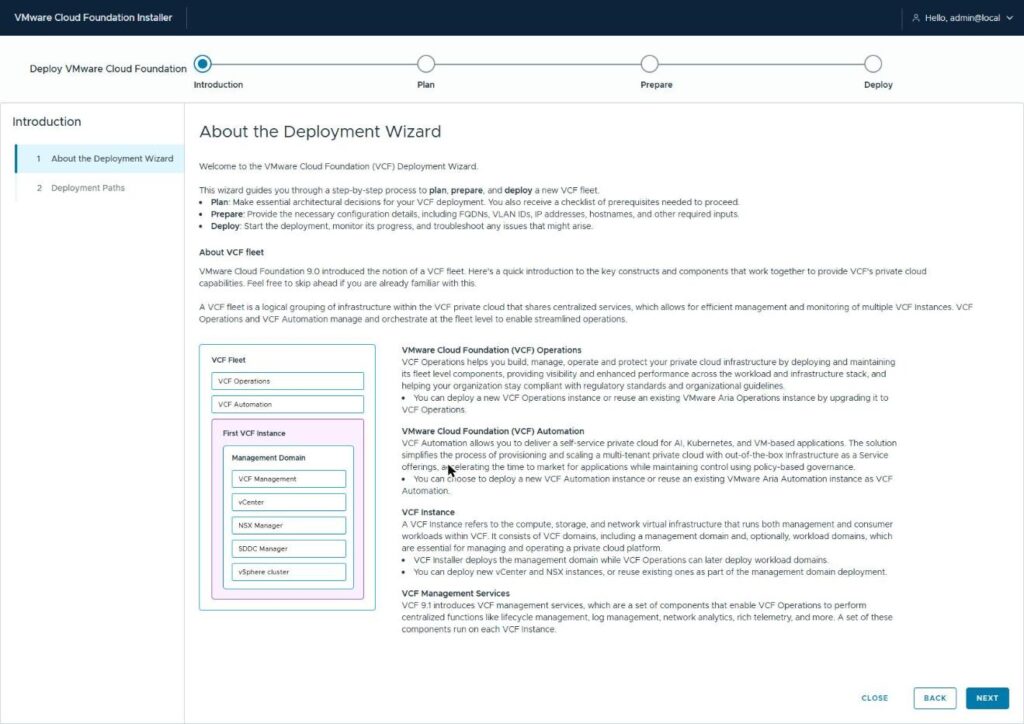
Task: Click the CLOSE link
Action: 874,698
